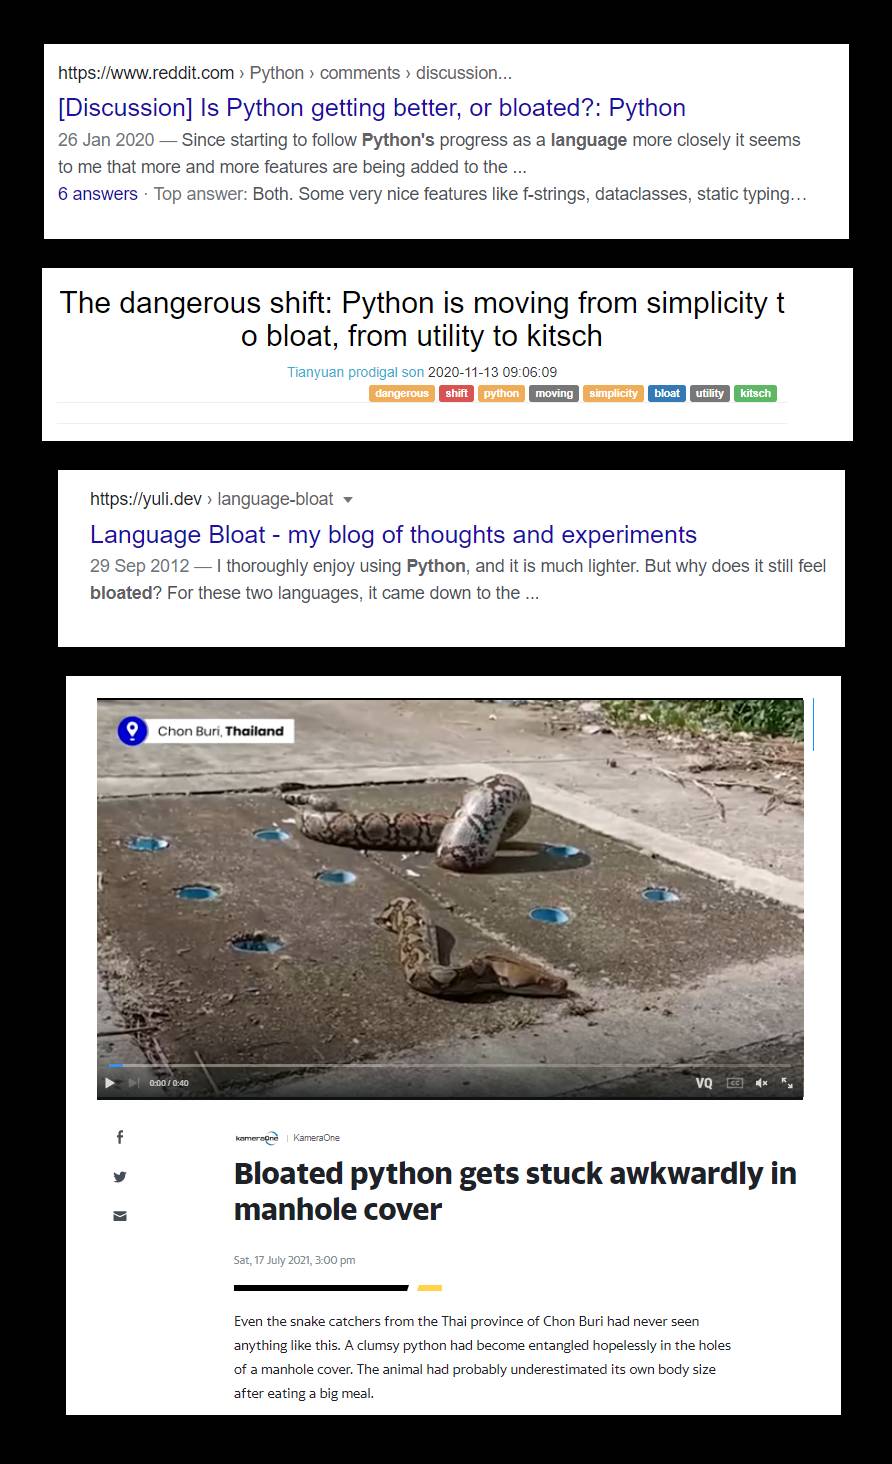Image resolution: width=892 pixels, height=1464 pixels.
Task: Select the 'kitsch' tag
Action: pyautogui.click(x=755, y=393)
